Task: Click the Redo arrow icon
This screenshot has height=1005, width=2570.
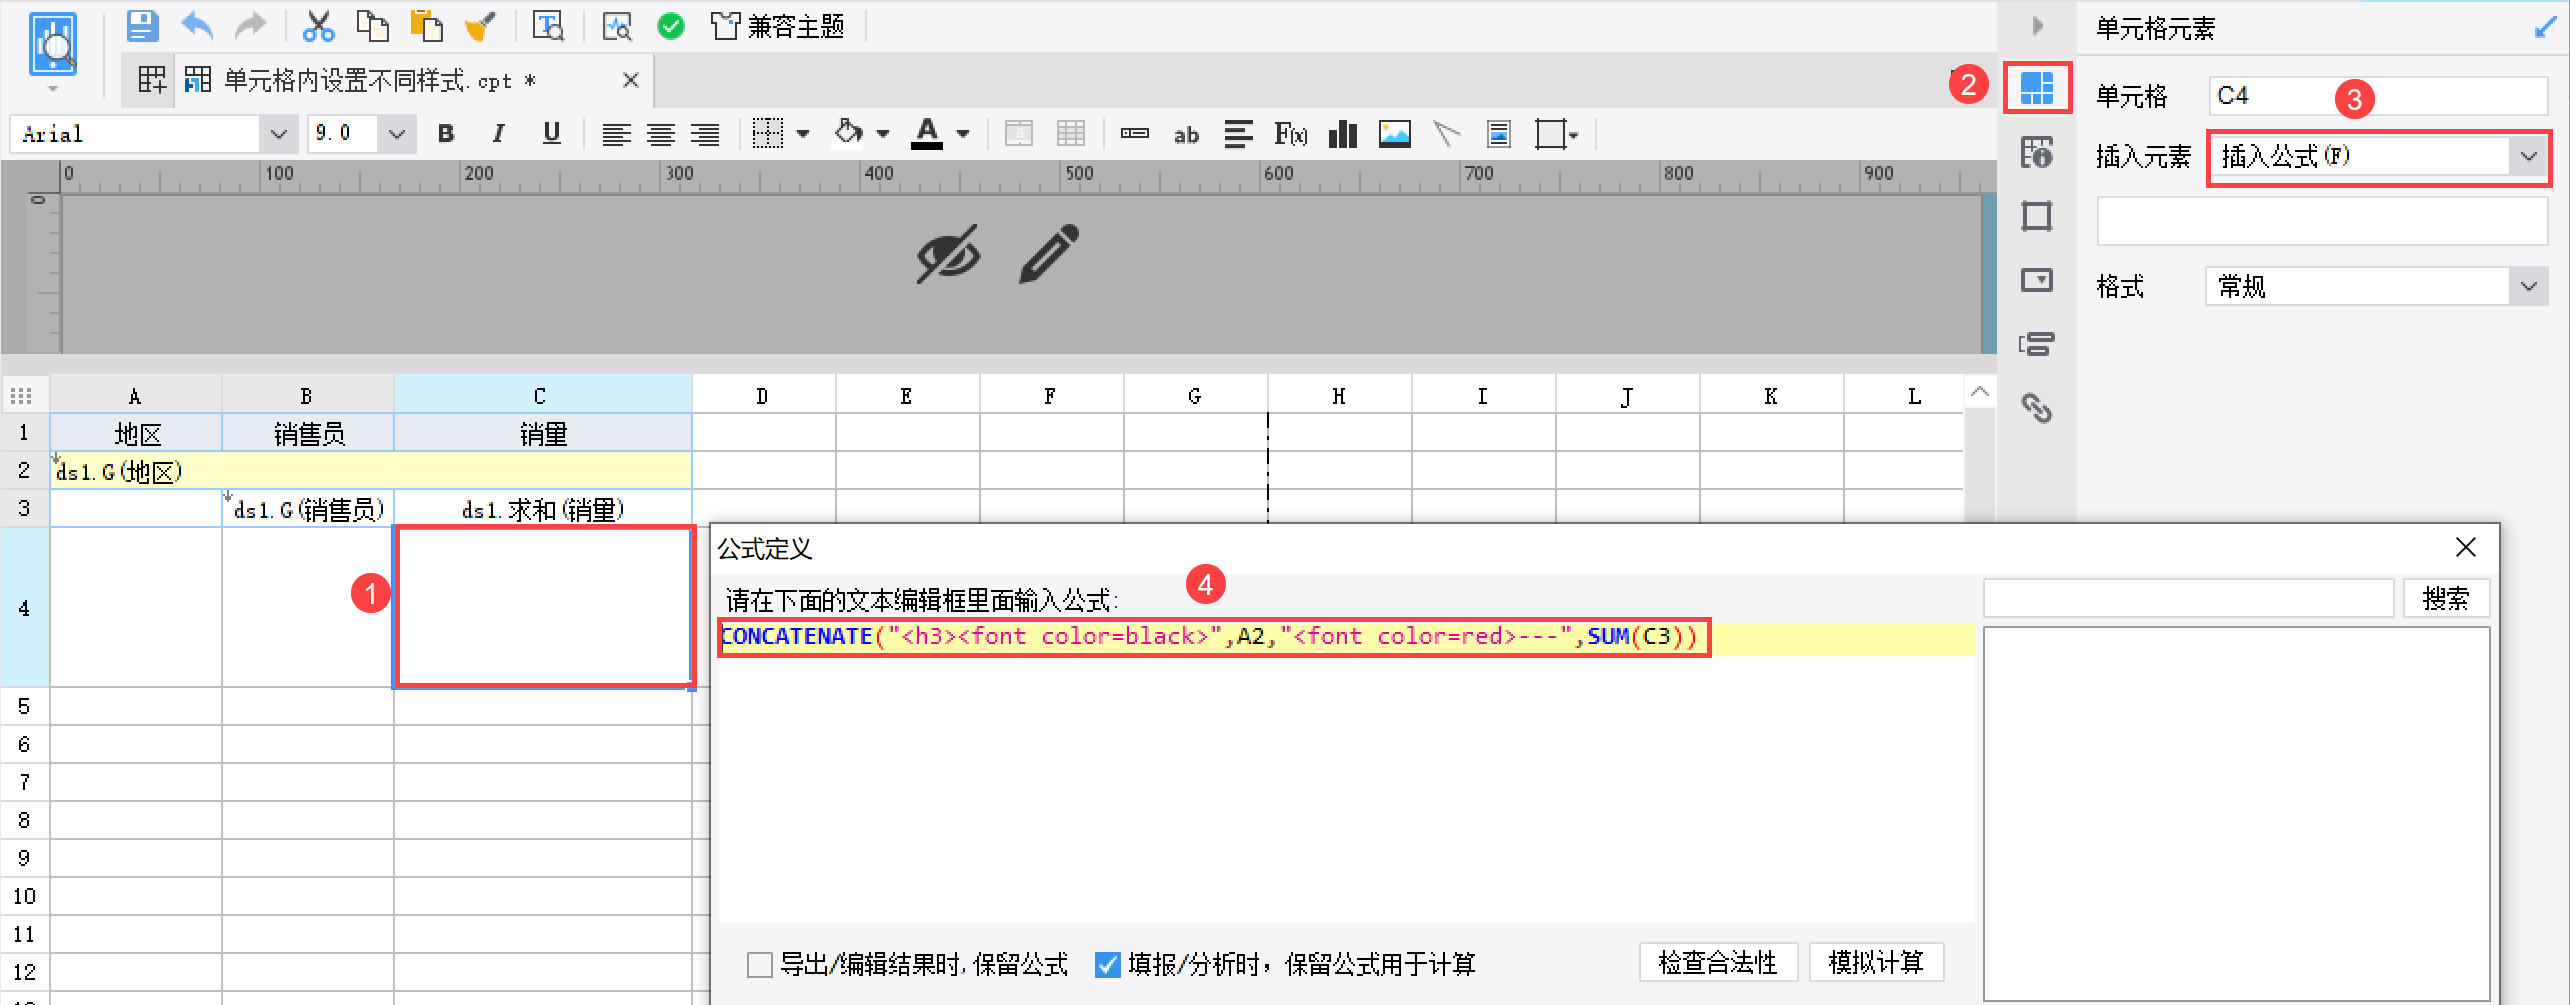Action: coord(250,26)
